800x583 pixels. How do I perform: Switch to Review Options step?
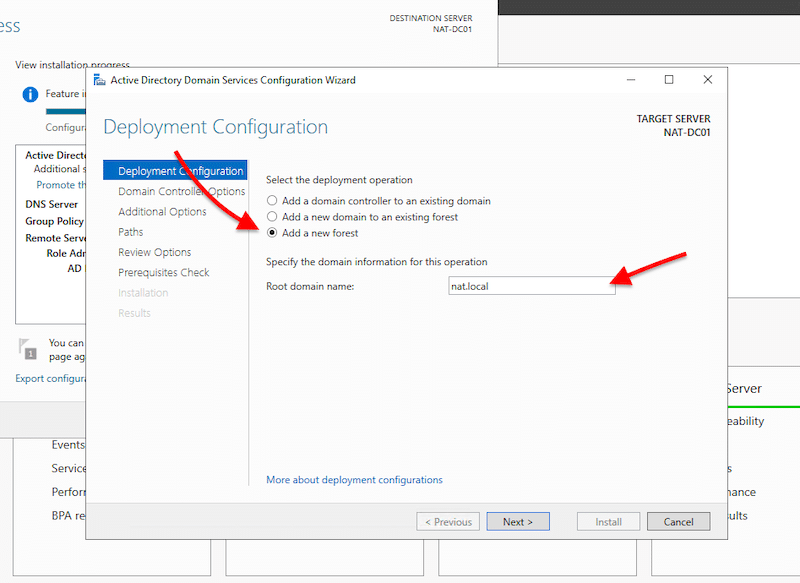[155, 252]
